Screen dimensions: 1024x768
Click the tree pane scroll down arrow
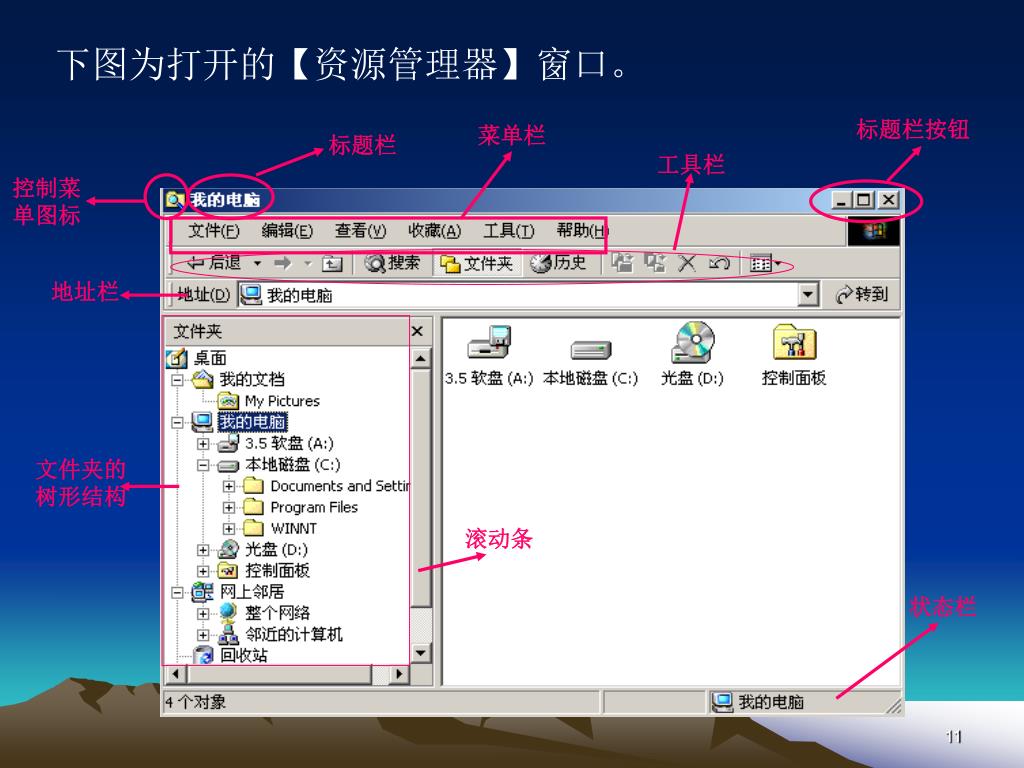click(x=421, y=652)
